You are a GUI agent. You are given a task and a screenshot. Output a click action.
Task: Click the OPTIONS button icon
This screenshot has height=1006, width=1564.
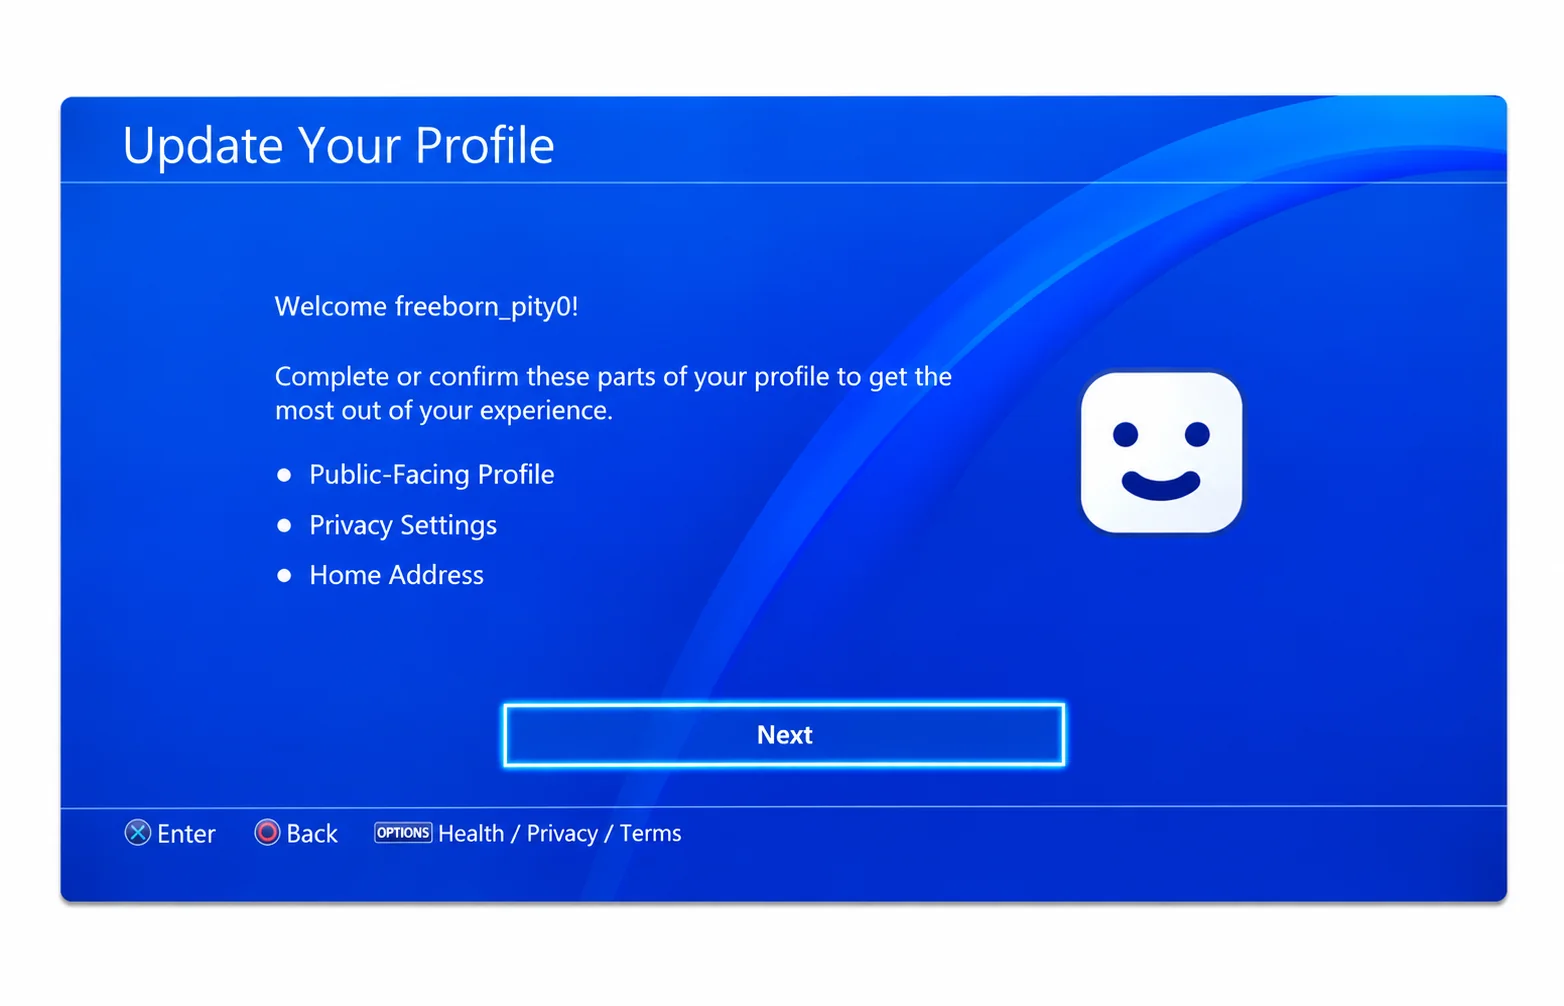coord(403,833)
